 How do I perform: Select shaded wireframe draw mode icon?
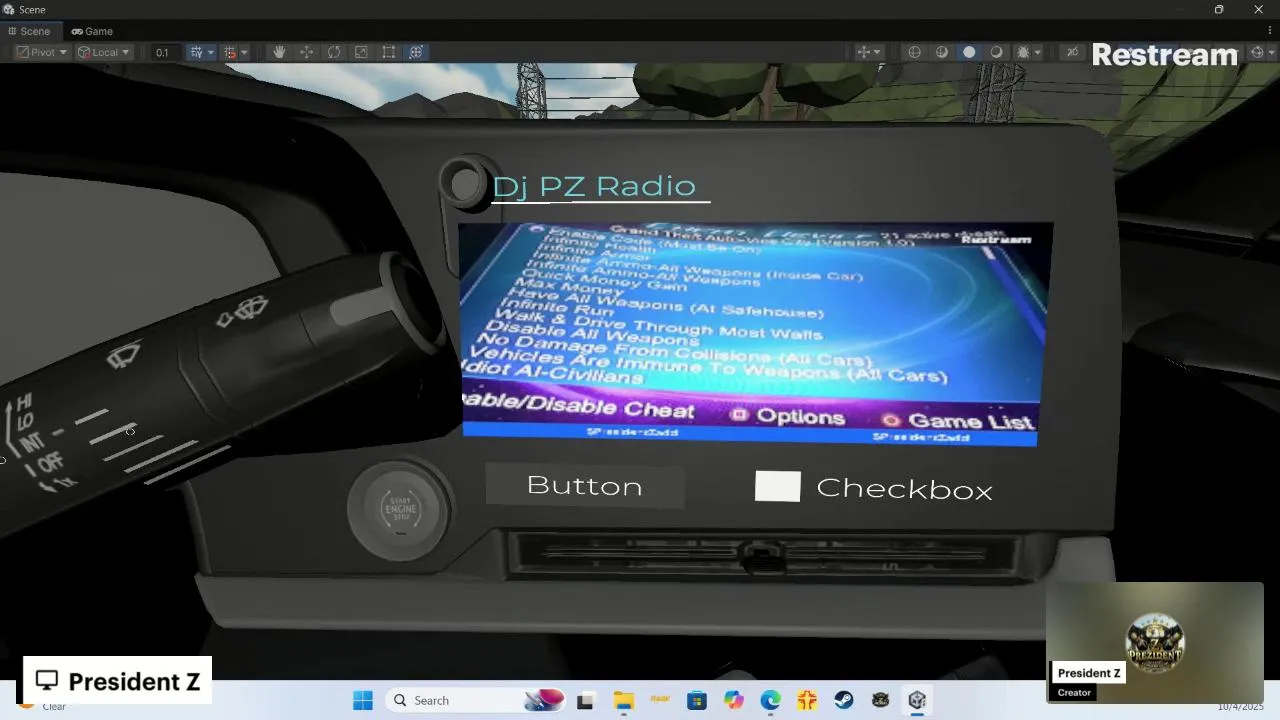(x=942, y=52)
